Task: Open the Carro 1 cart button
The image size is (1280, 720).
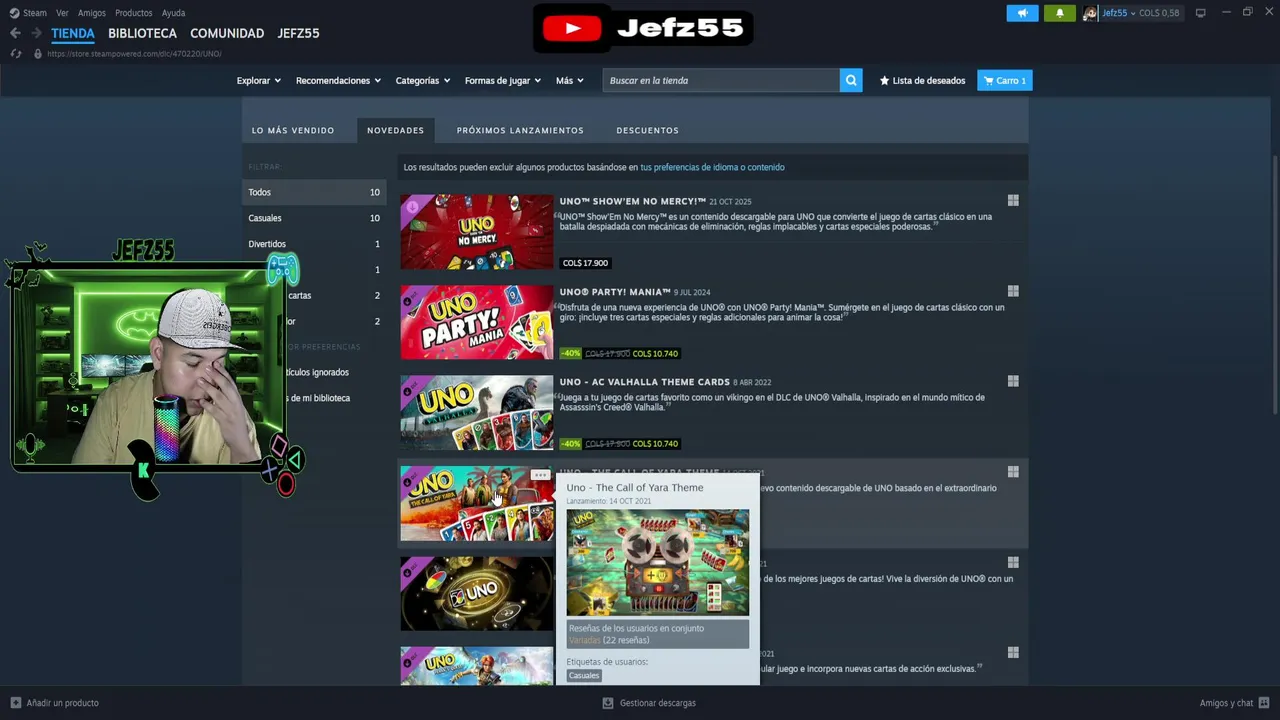Action: pos(1004,80)
